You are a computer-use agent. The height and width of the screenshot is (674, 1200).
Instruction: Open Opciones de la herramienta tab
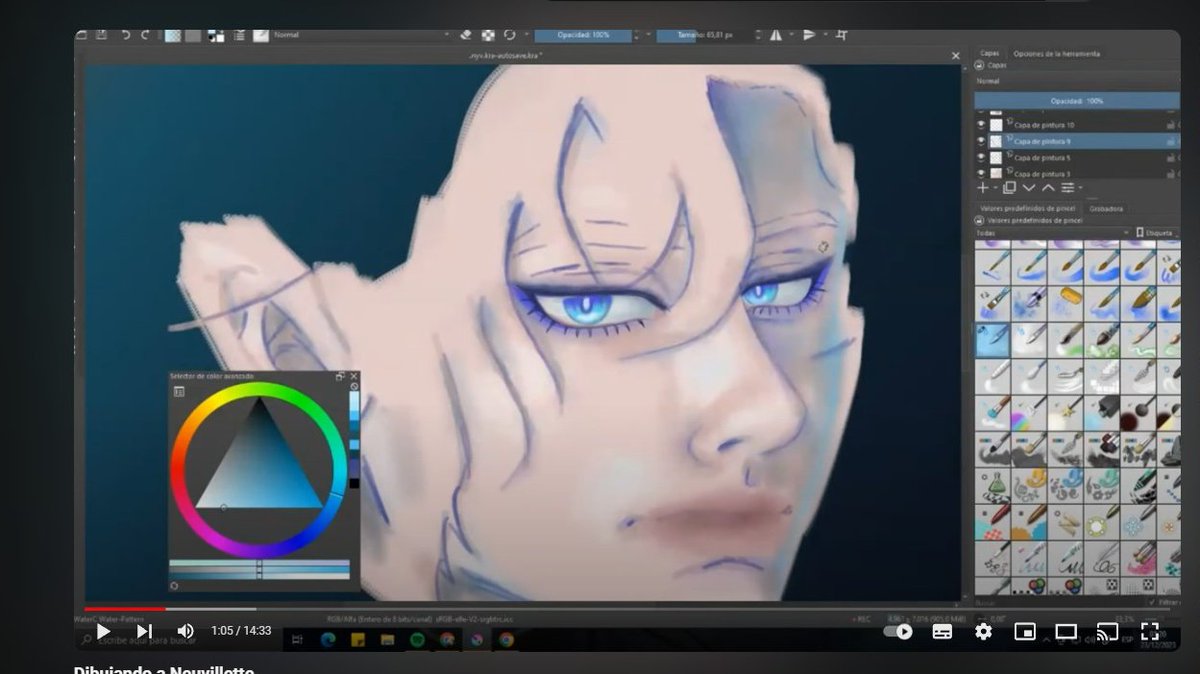click(1057, 53)
